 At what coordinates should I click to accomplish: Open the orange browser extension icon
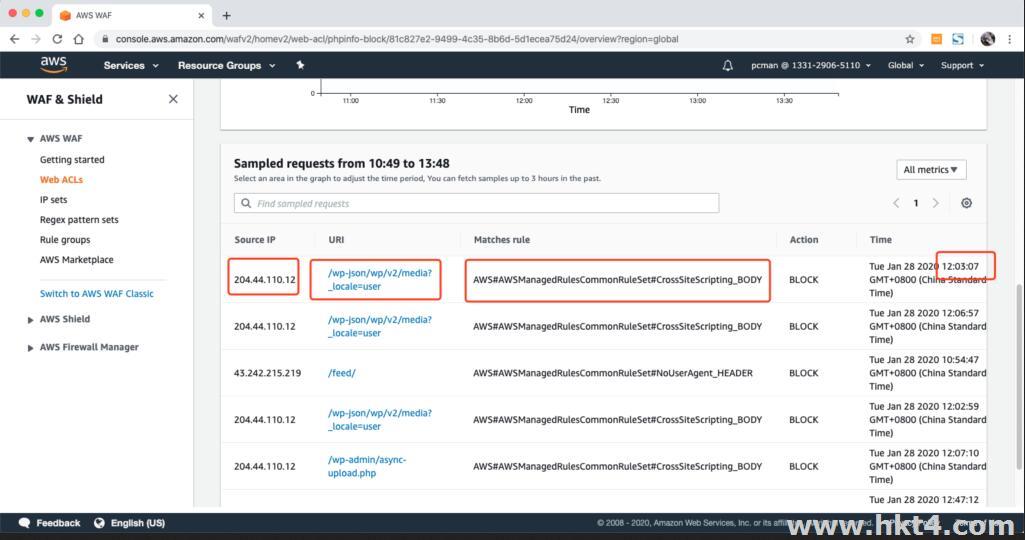coord(936,39)
